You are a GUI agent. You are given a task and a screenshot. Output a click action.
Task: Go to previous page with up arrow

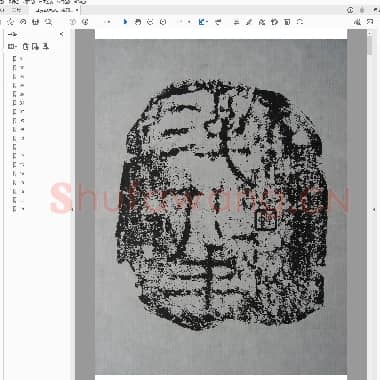[73, 22]
